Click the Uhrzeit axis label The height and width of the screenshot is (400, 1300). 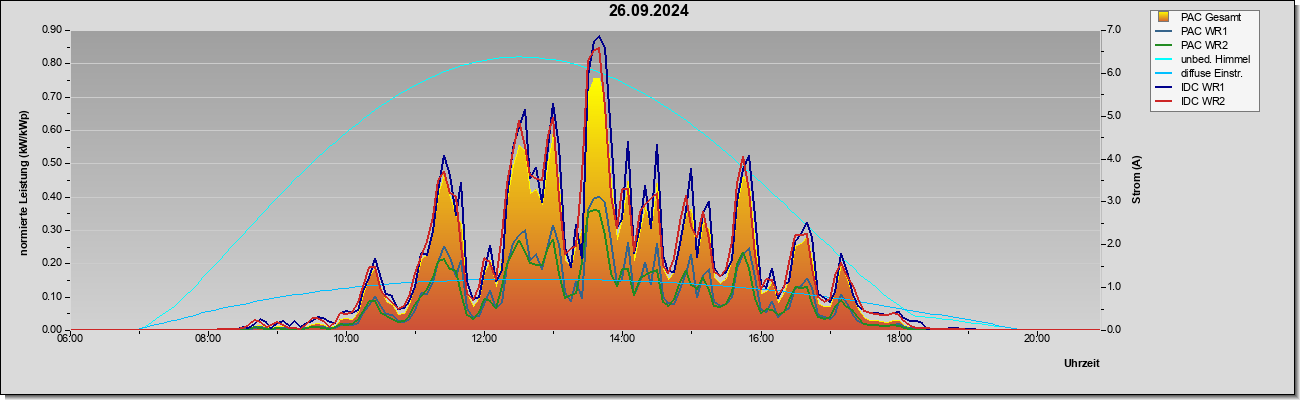click(x=1082, y=364)
